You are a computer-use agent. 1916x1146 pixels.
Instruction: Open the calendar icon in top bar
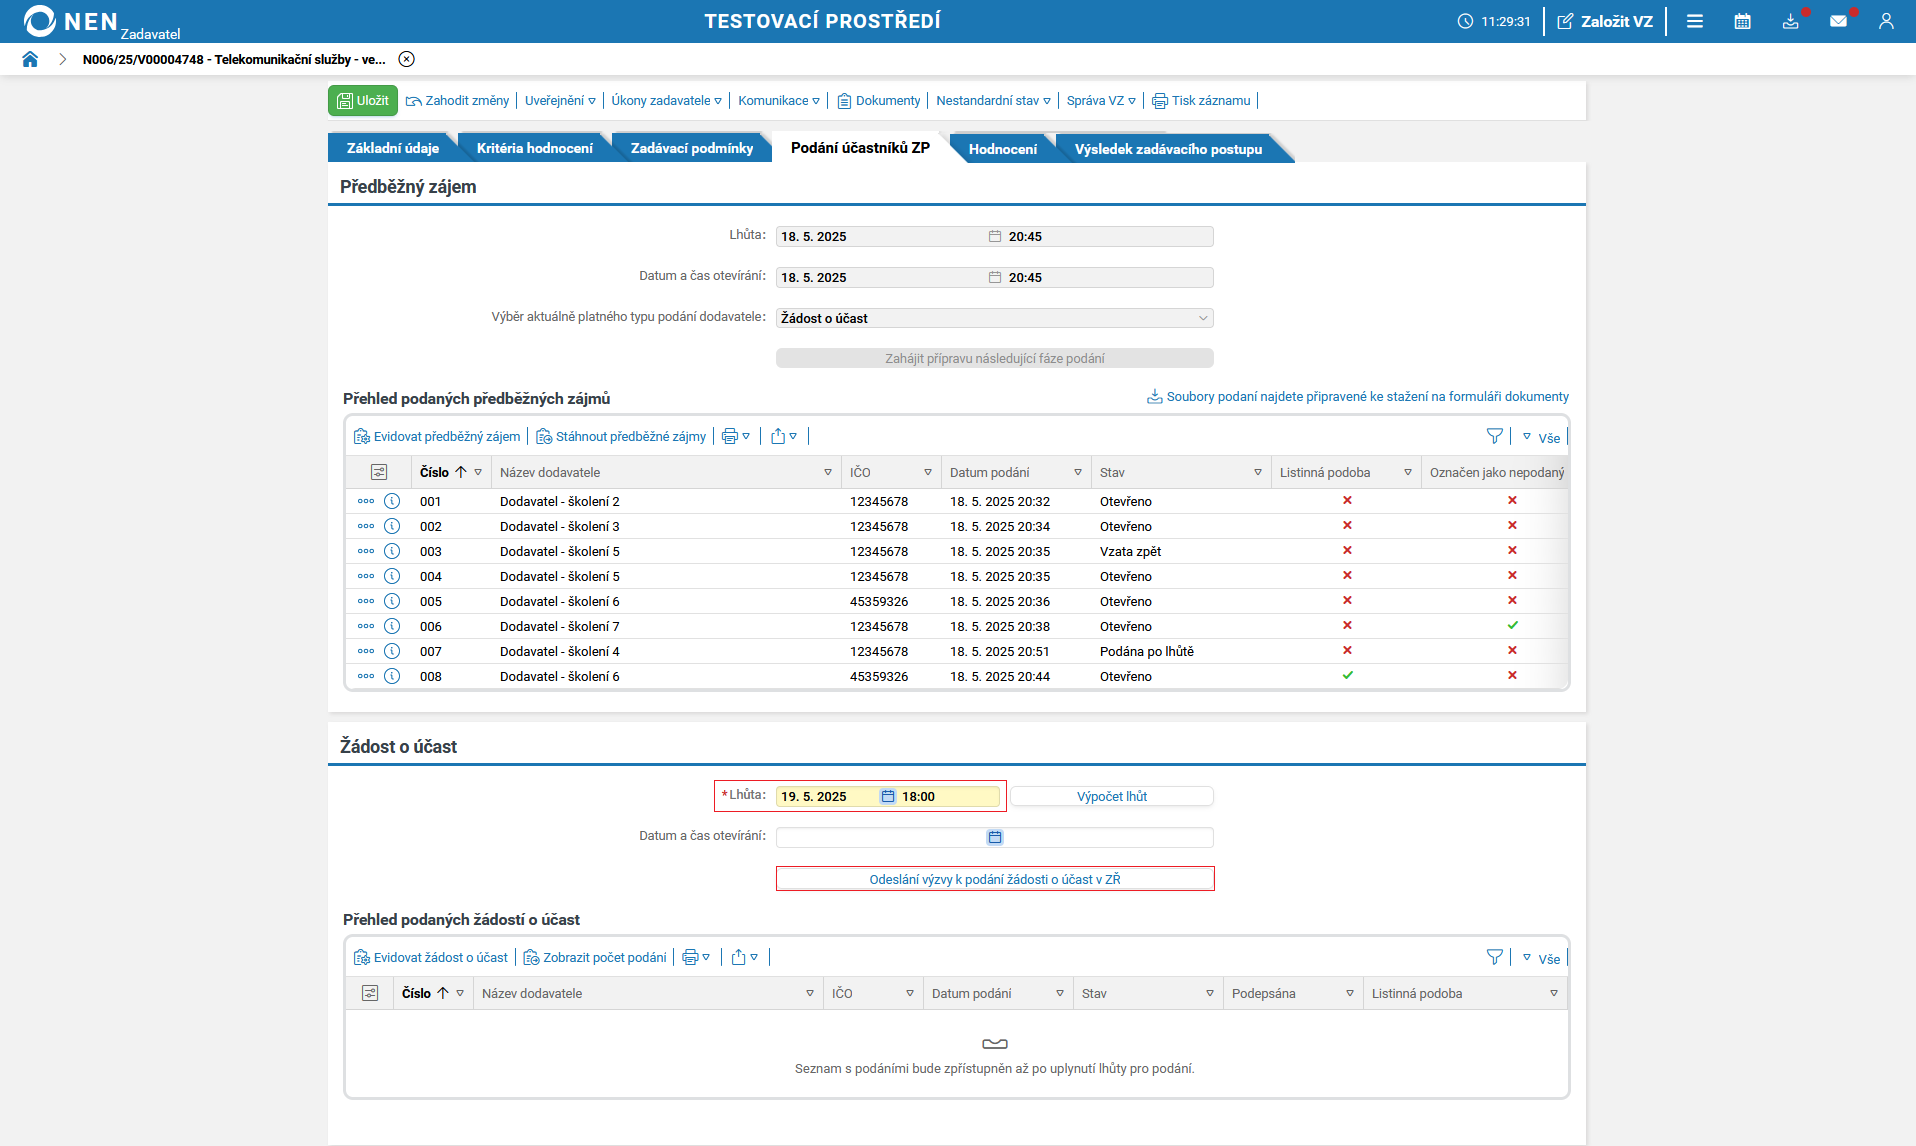(x=1742, y=21)
